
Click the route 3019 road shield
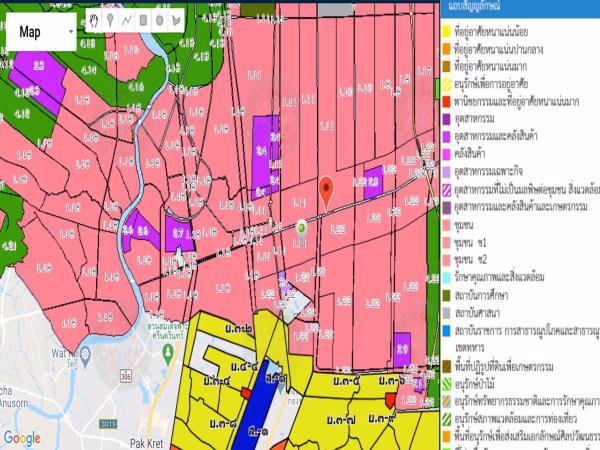tap(108, 424)
